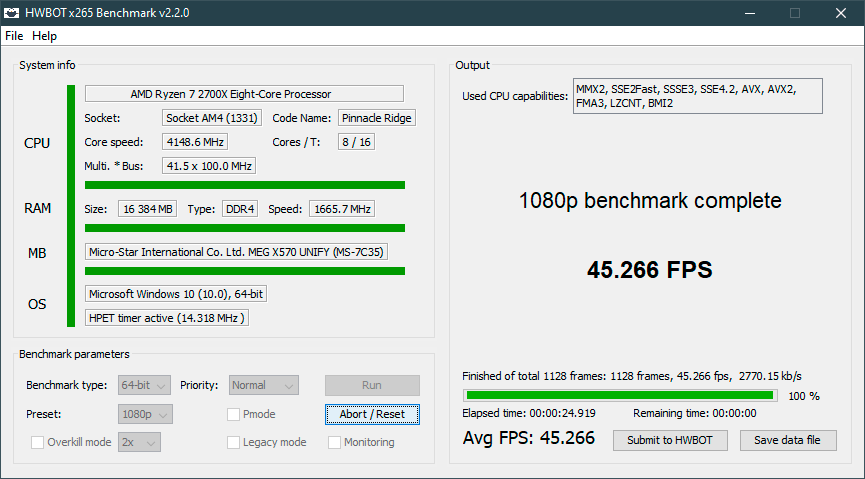Minimize the HWBOT x265 Benchmark window

click(x=749, y=13)
